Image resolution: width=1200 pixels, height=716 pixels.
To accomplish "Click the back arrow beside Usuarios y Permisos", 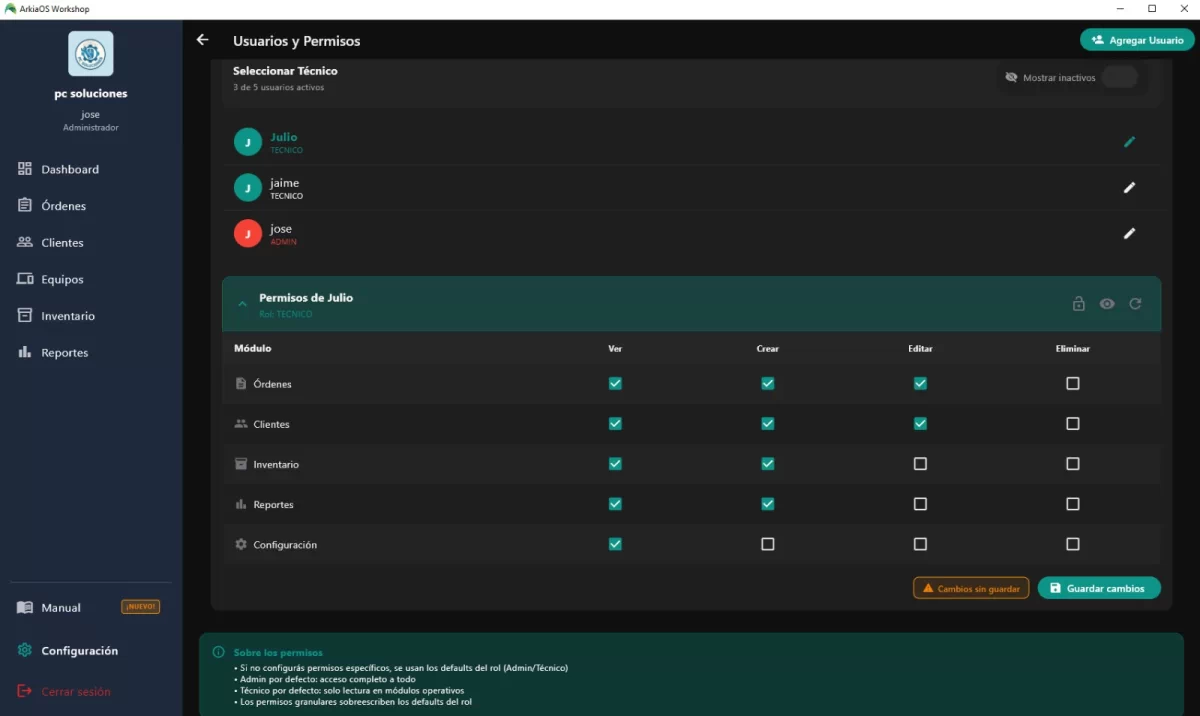I will [203, 40].
